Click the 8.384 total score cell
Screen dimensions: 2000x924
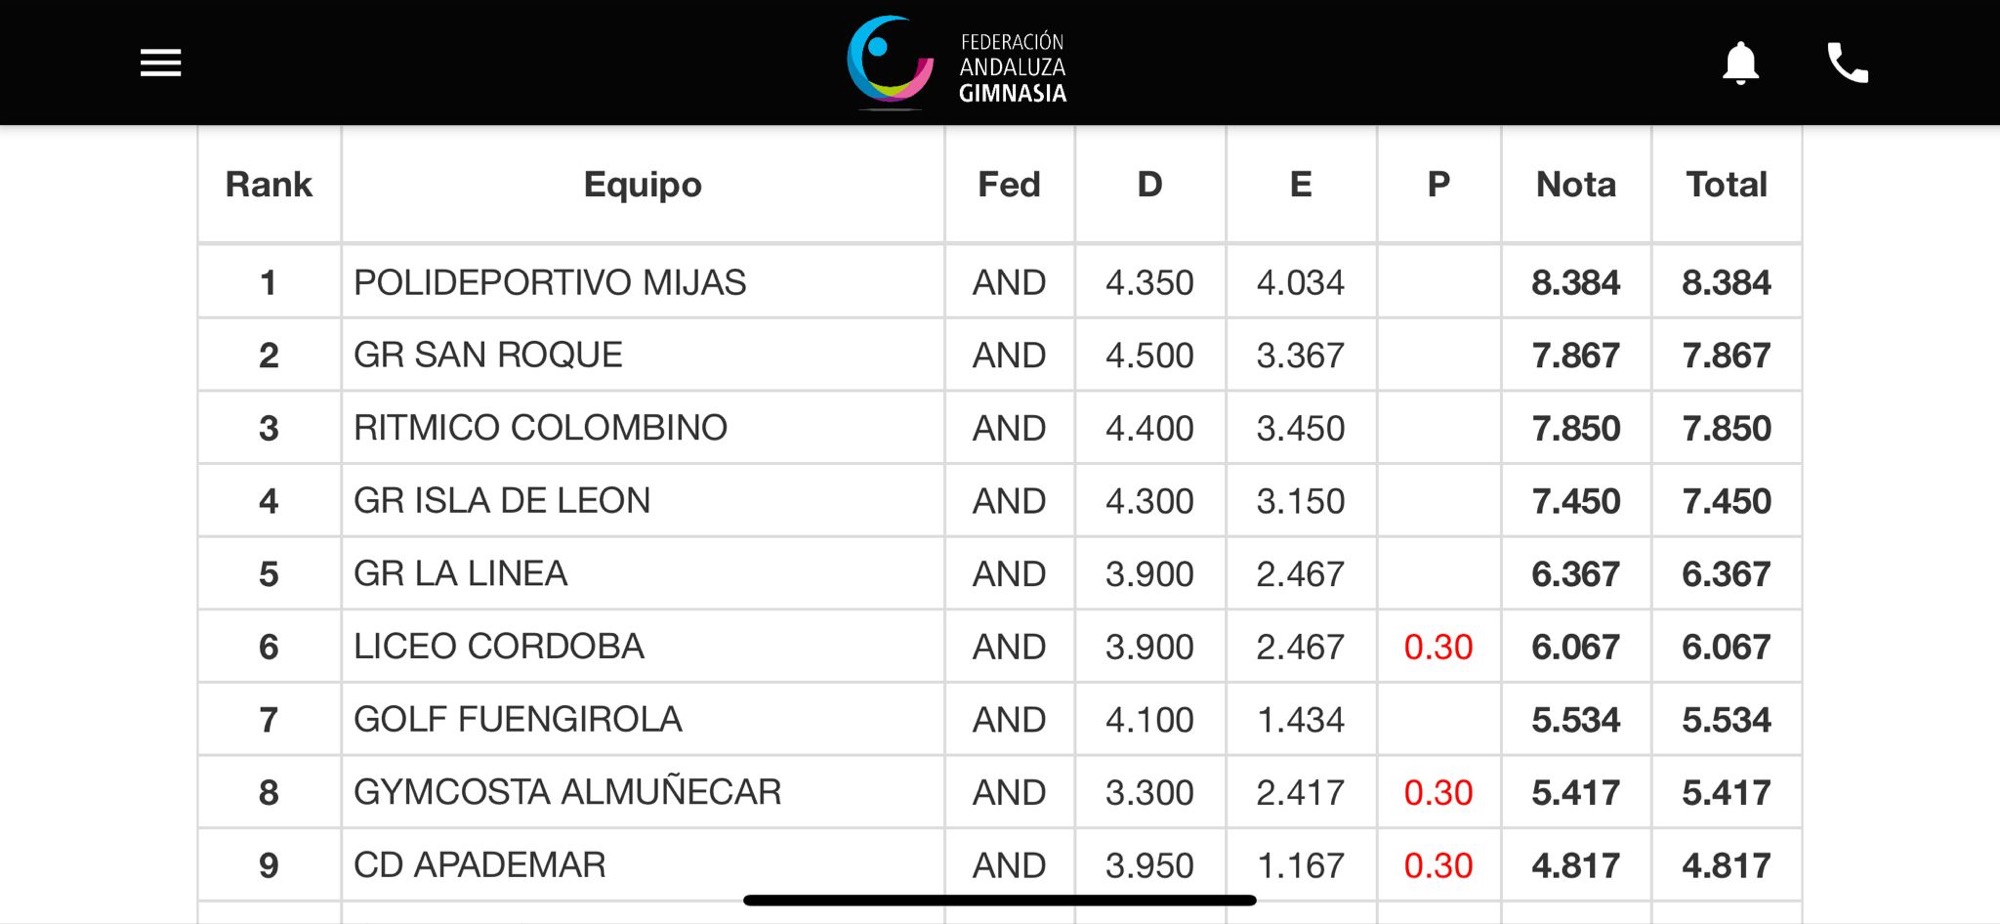(1726, 283)
